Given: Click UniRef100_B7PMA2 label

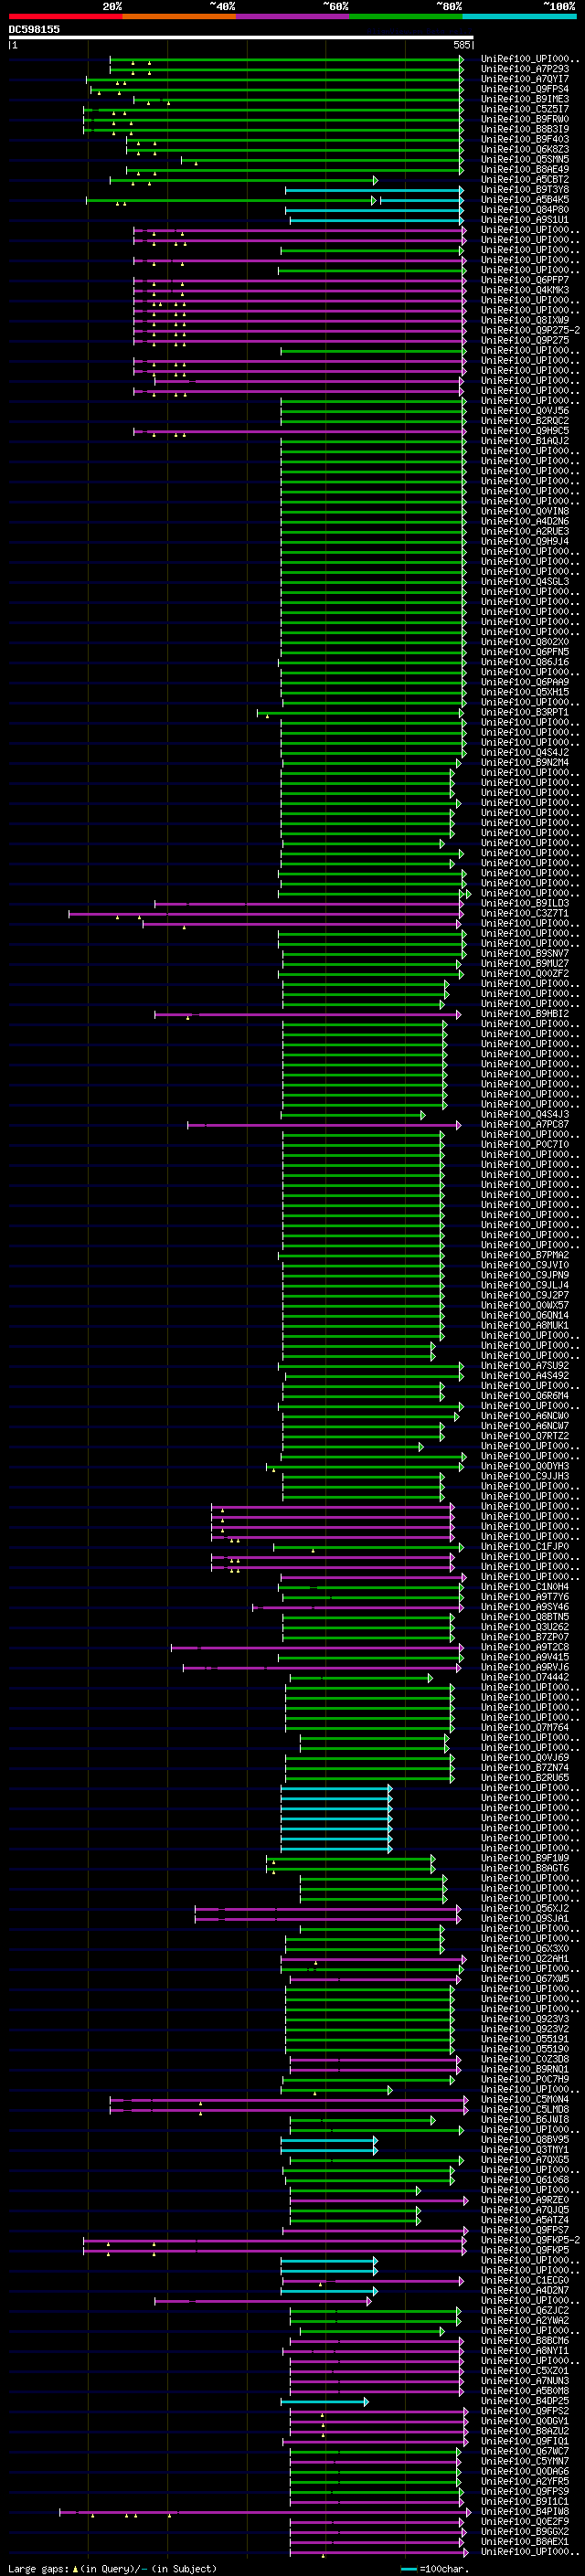Looking at the screenshot, I should 525,1255.
